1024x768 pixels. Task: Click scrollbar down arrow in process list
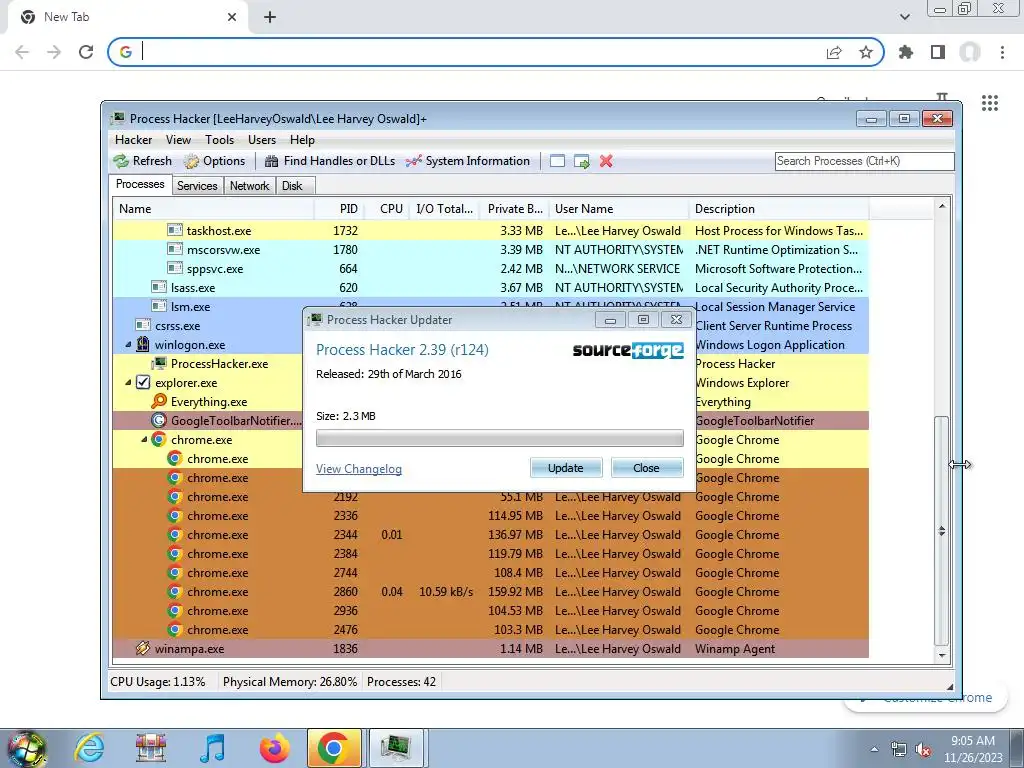(x=942, y=654)
